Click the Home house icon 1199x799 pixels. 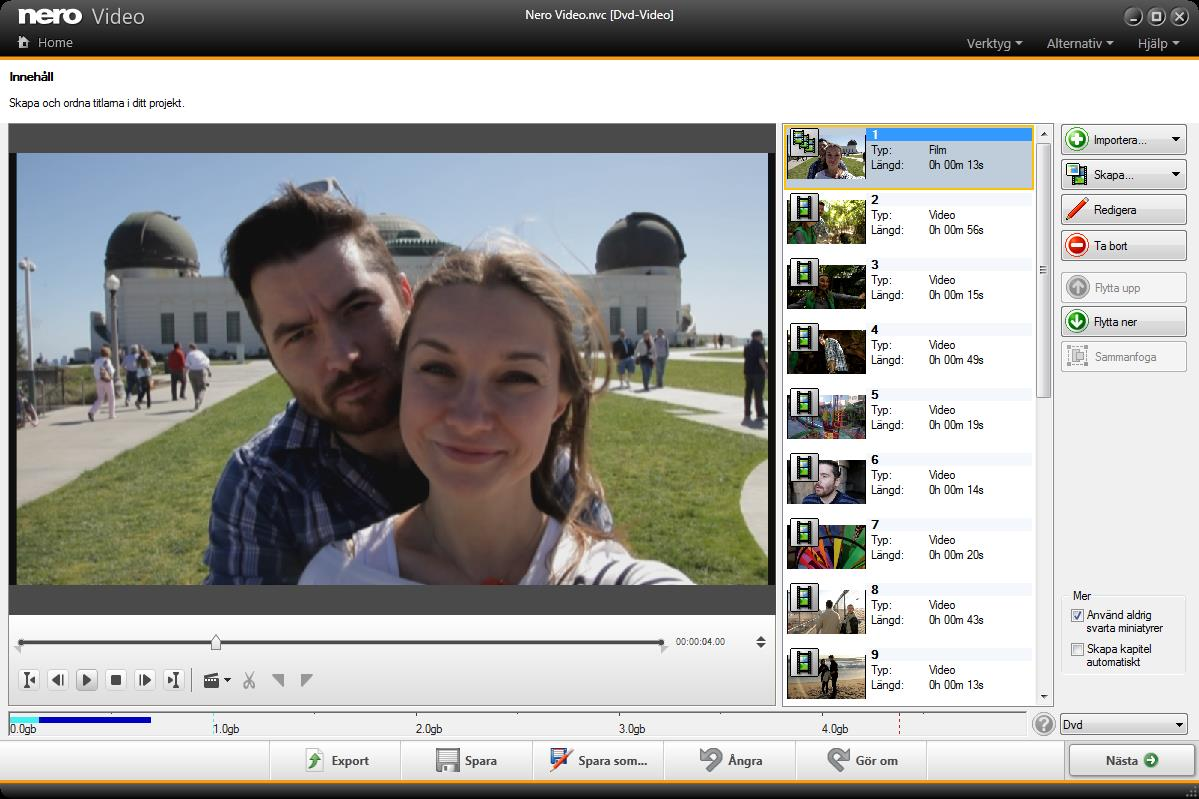[24, 42]
